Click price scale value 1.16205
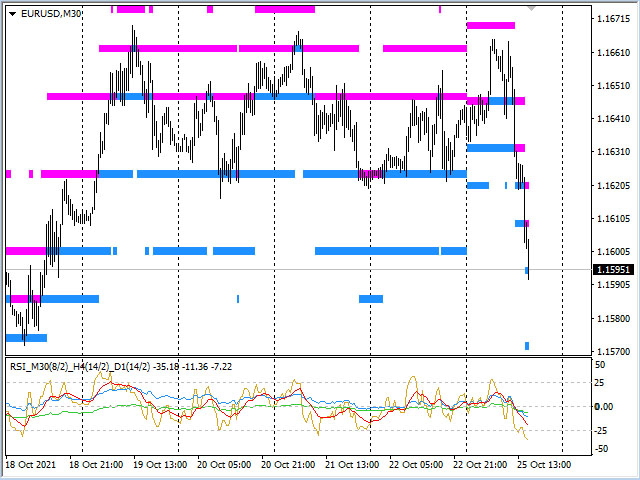This screenshot has width=640, height=480. click(x=613, y=186)
